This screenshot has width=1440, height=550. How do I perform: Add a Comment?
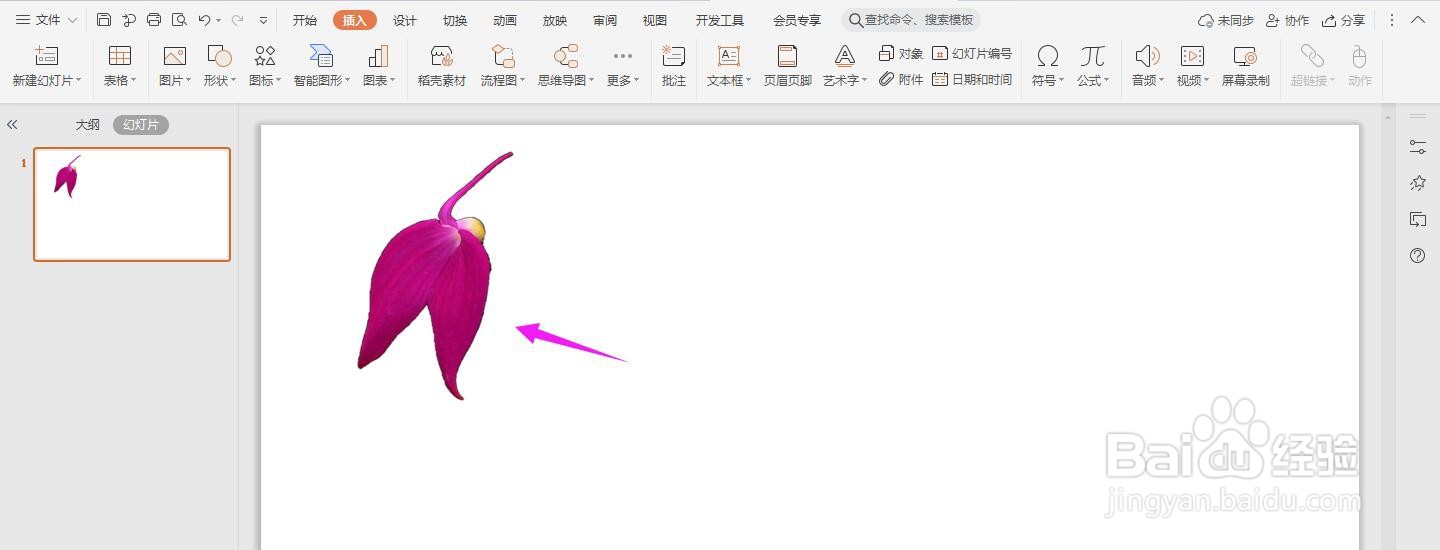pos(674,65)
